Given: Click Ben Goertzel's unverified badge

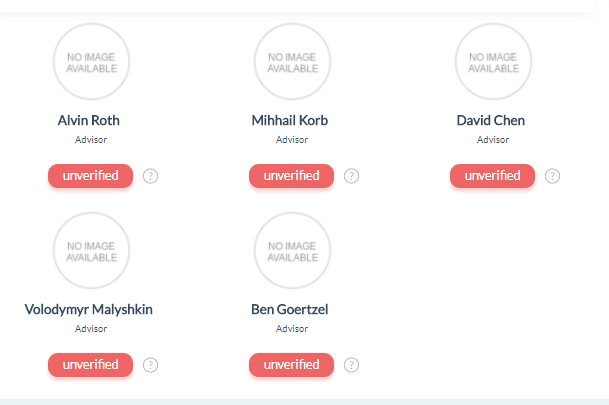Looking at the screenshot, I should tap(291, 365).
